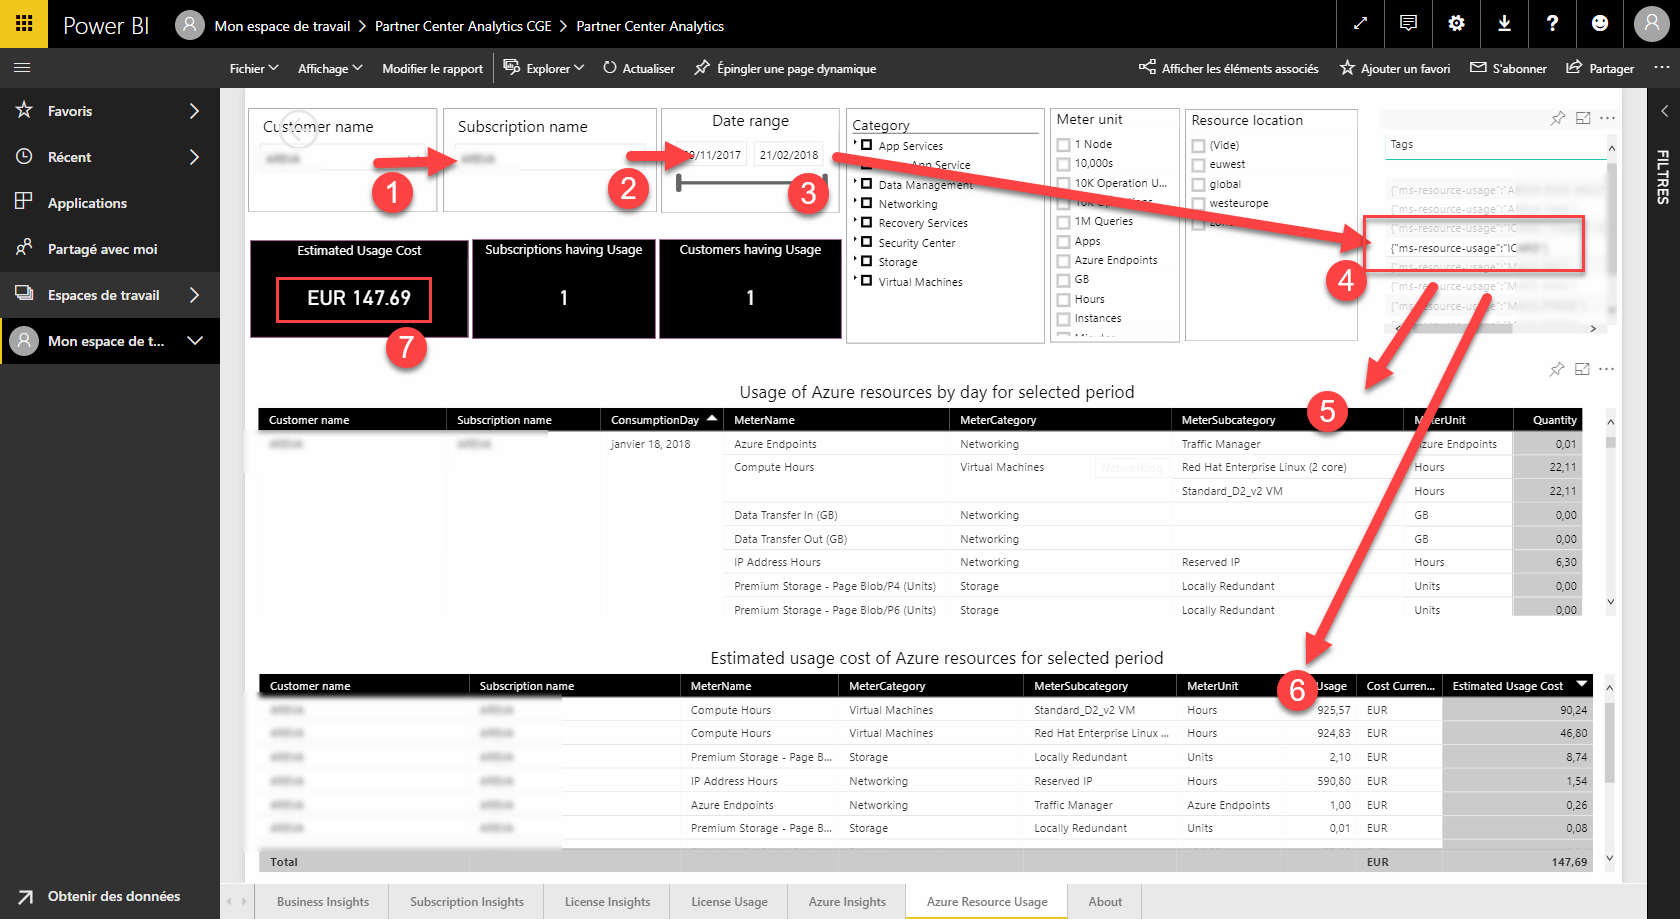Image resolution: width=1680 pixels, height=919 pixels.
Task: Open the user account avatar
Action: (x=1651, y=23)
